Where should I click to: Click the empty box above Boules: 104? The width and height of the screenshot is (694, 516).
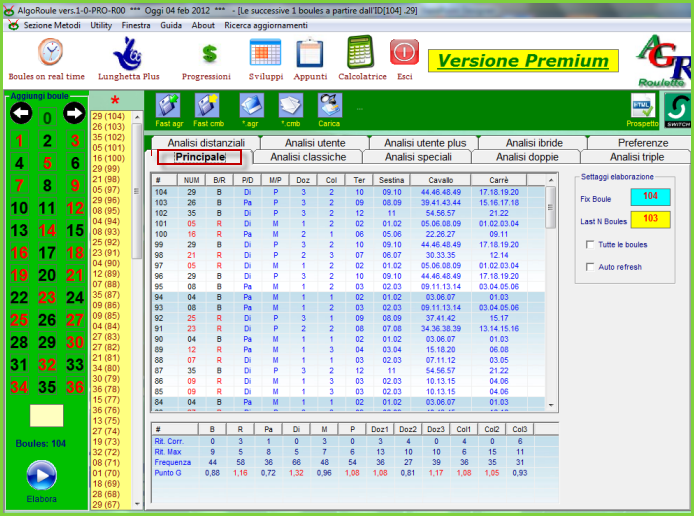click(46, 416)
